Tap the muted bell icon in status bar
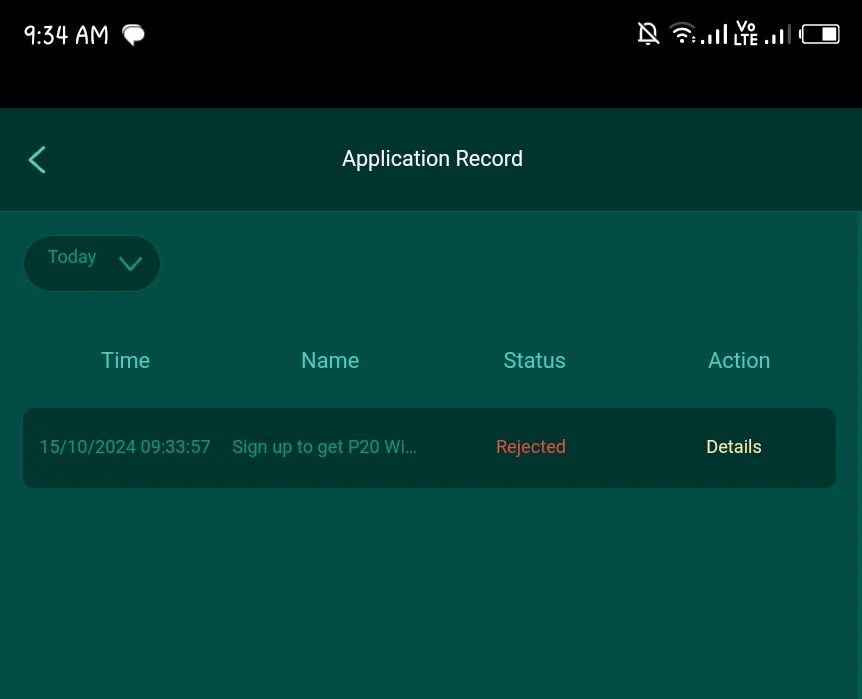Viewport: 862px width, 699px height. (x=648, y=34)
